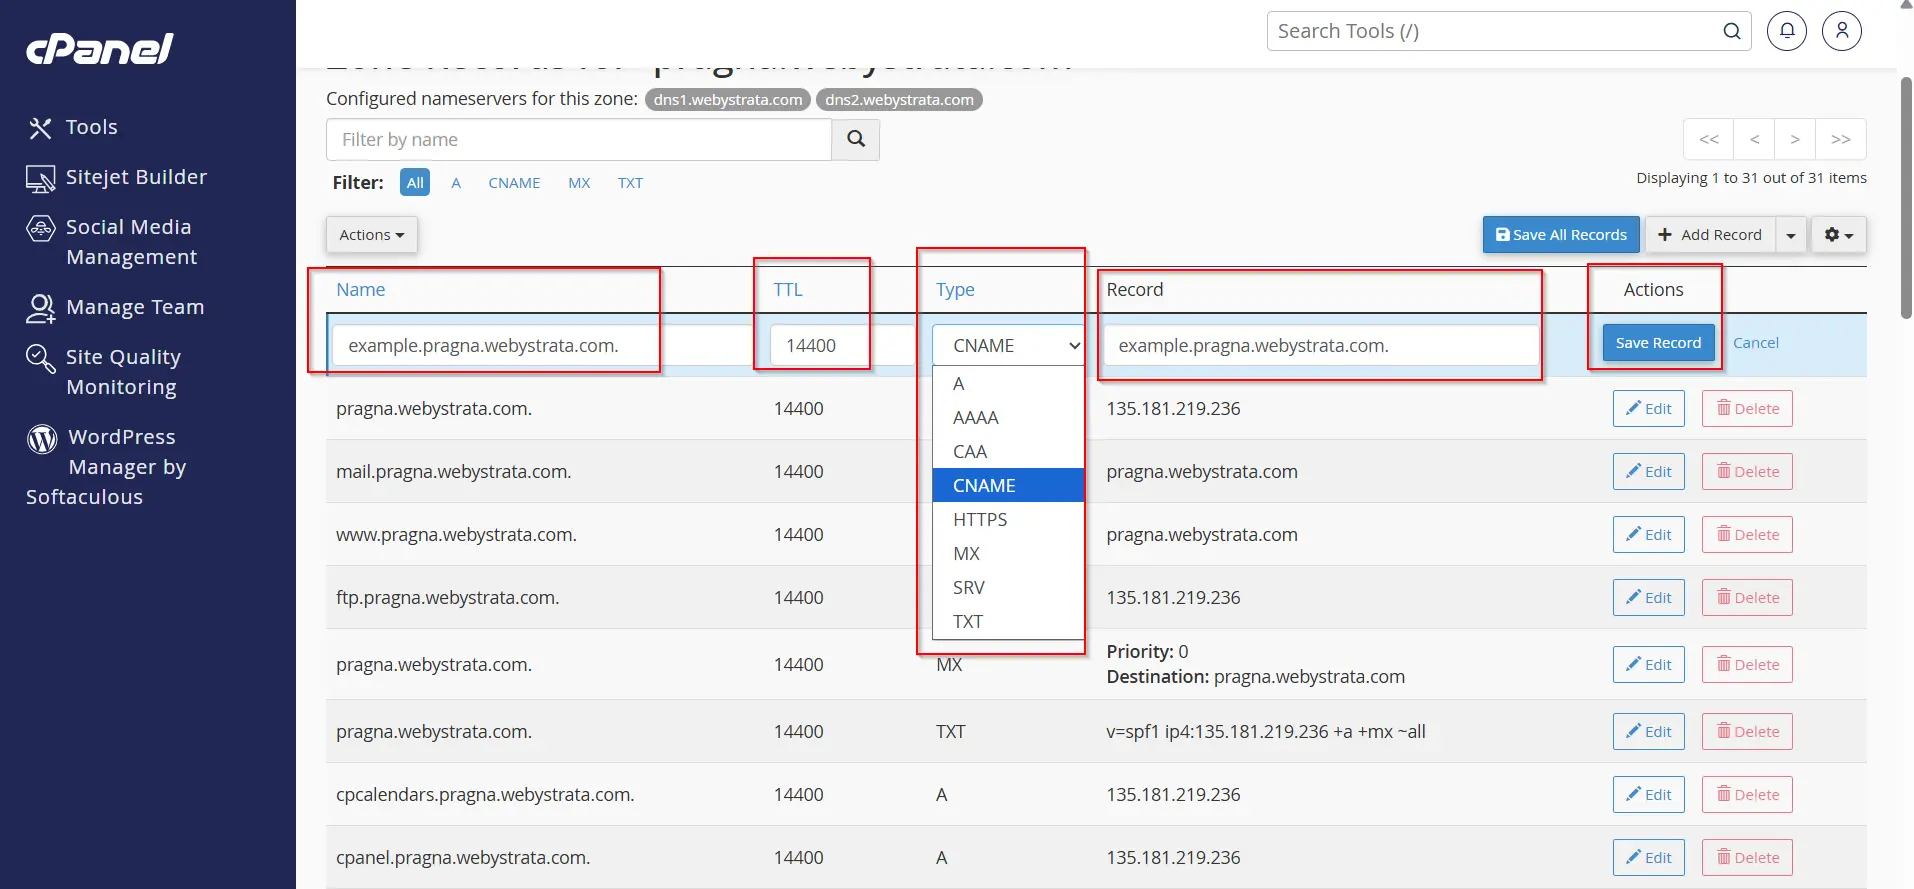
Task: Sort by Type column header
Action: click(955, 290)
